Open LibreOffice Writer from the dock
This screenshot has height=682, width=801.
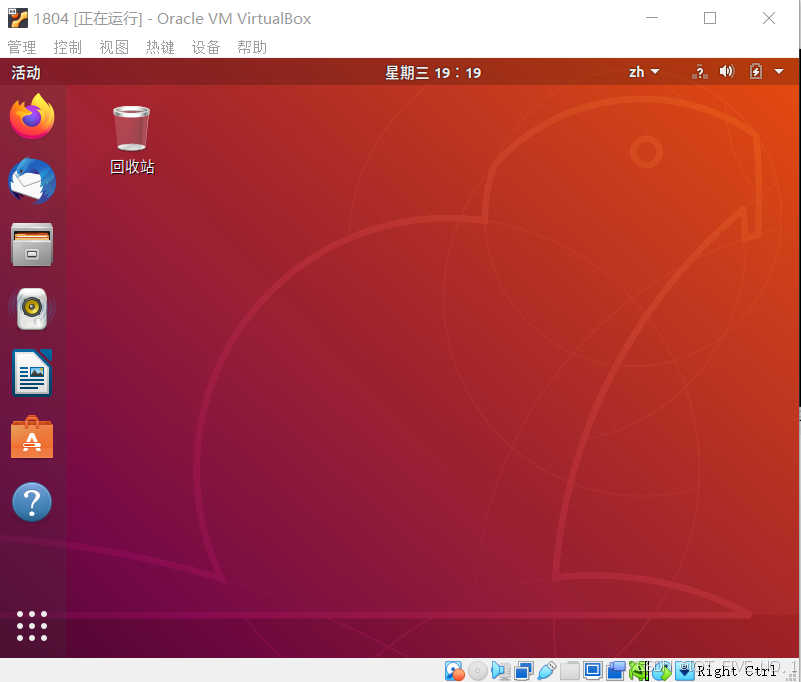[x=32, y=373]
